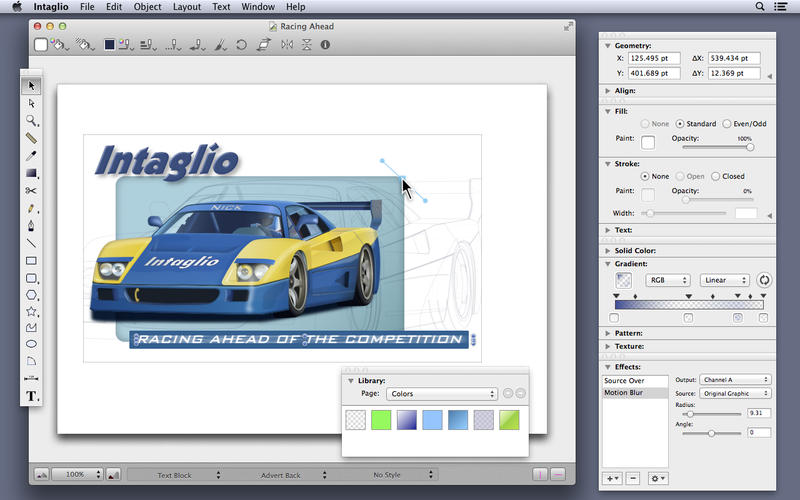The image size is (800, 500).
Task: Pick the green swatch in Library
Action: [x=381, y=420]
